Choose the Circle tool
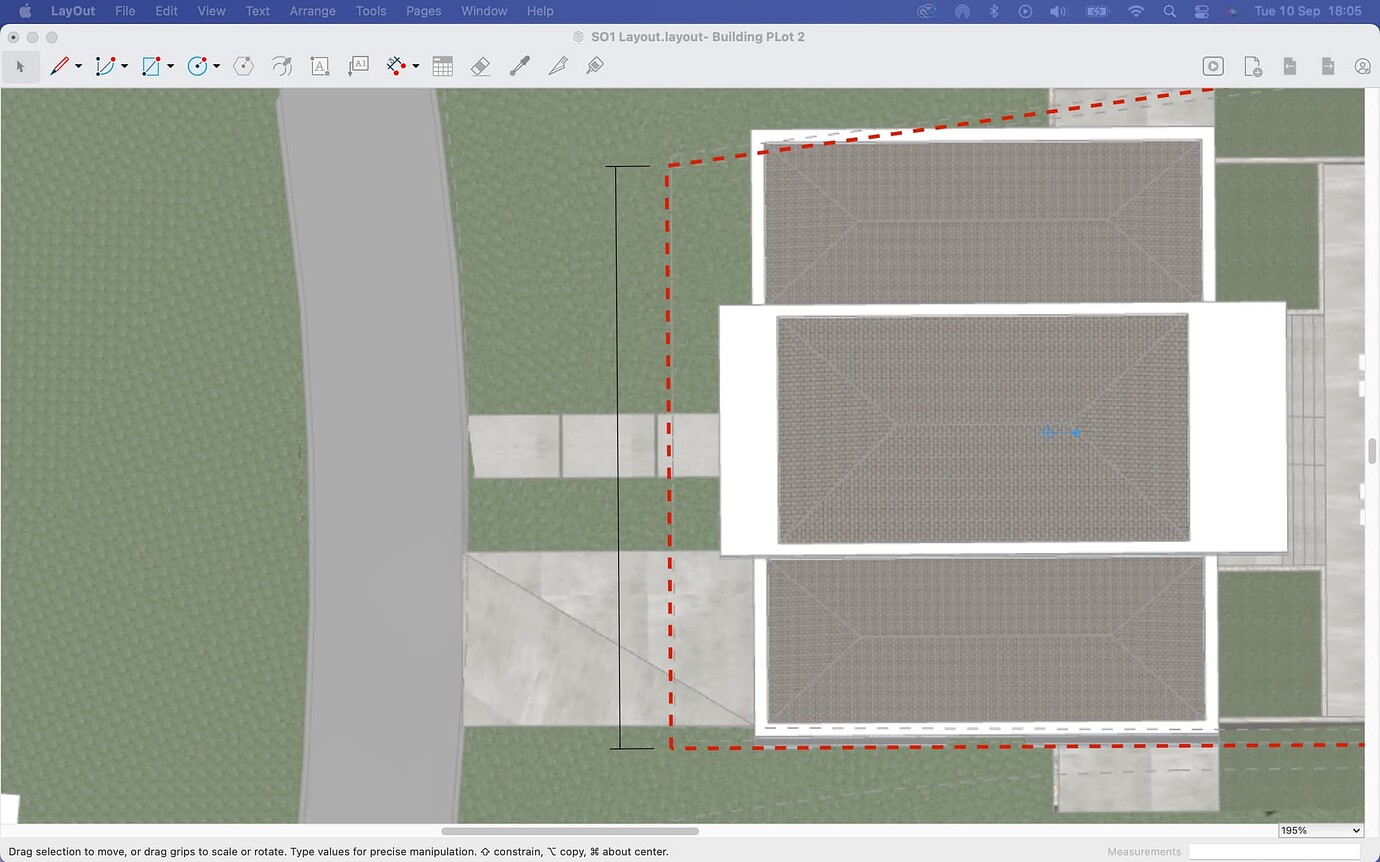Viewport: 1380px width, 862px height. coord(197,66)
